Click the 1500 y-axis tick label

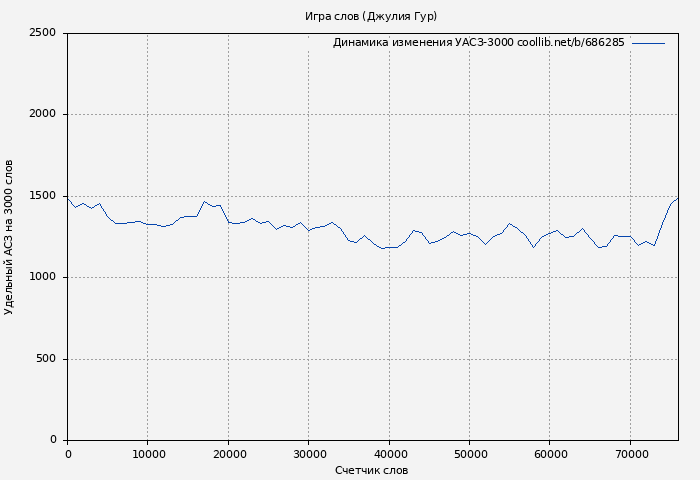pyautogui.click(x=42, y=196)
